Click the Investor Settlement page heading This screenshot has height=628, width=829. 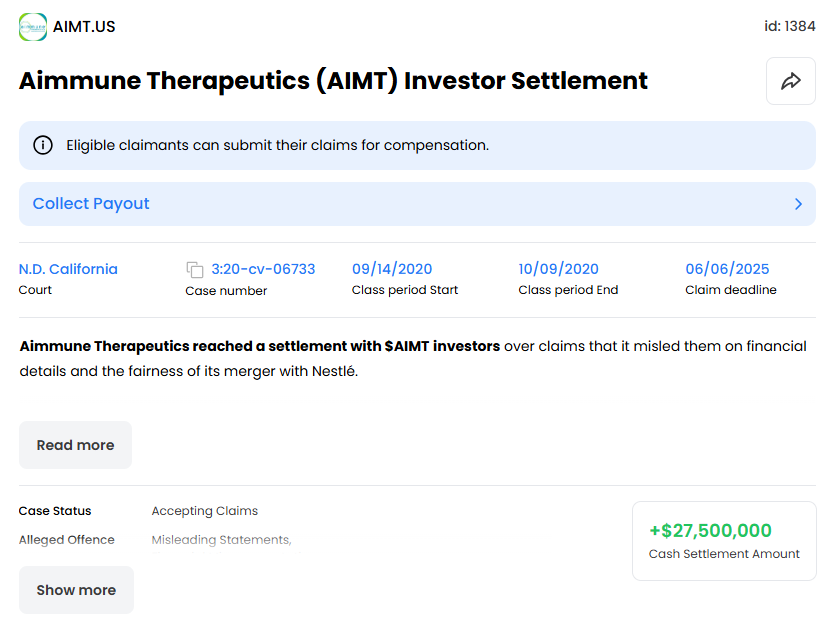coord(333,81)
